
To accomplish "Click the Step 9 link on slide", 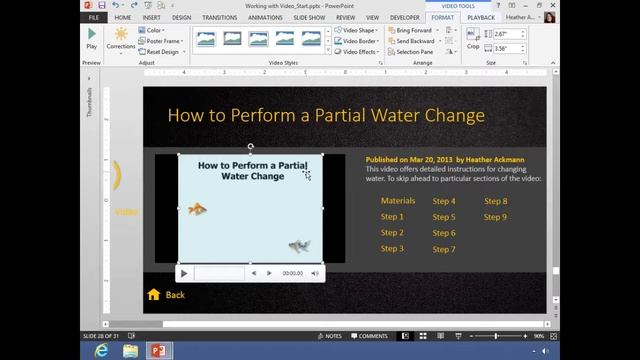I will 495,217.
